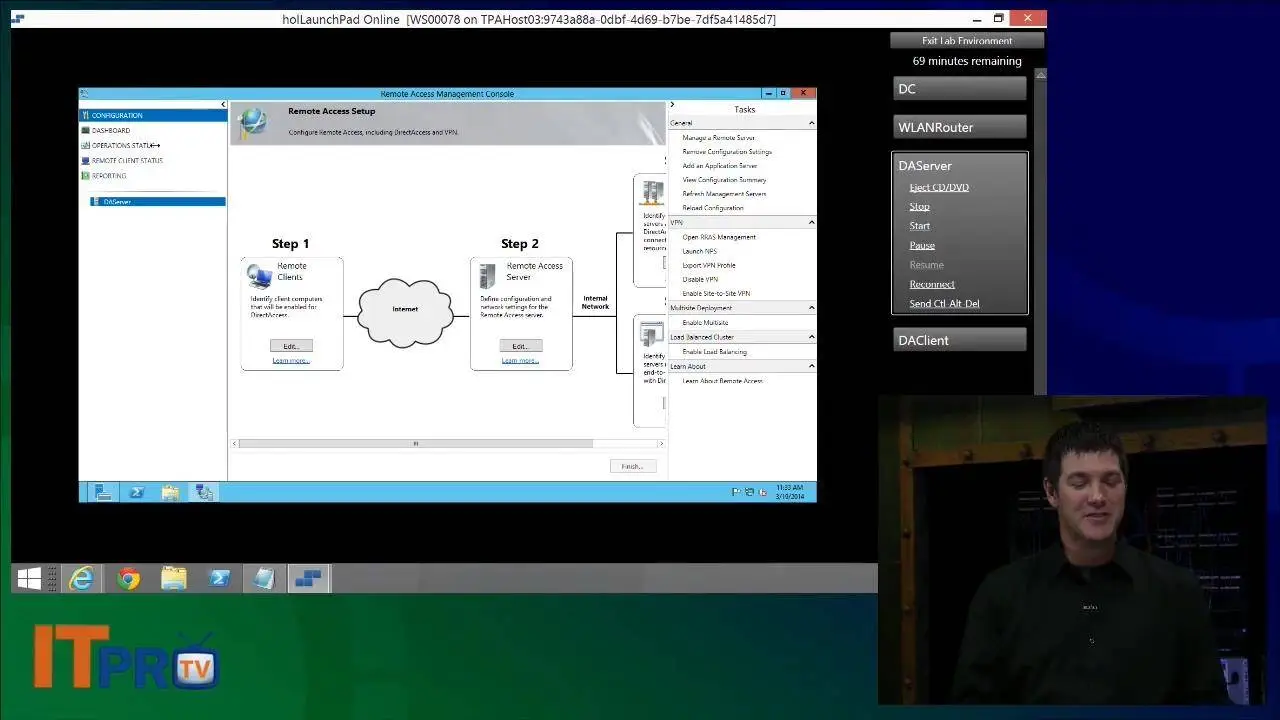Collapse the Learn About group
The image size is (1280, 720).
click(x=811, y=366)
